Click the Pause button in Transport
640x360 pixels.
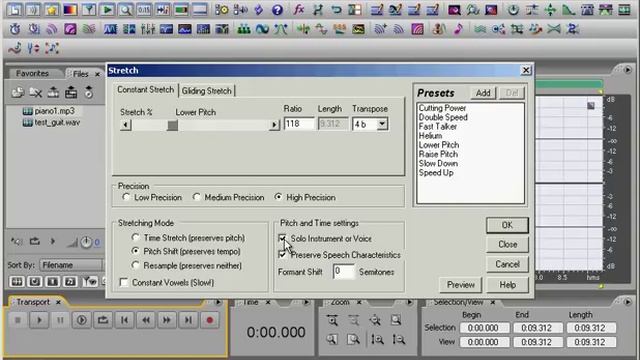point(60,320)
